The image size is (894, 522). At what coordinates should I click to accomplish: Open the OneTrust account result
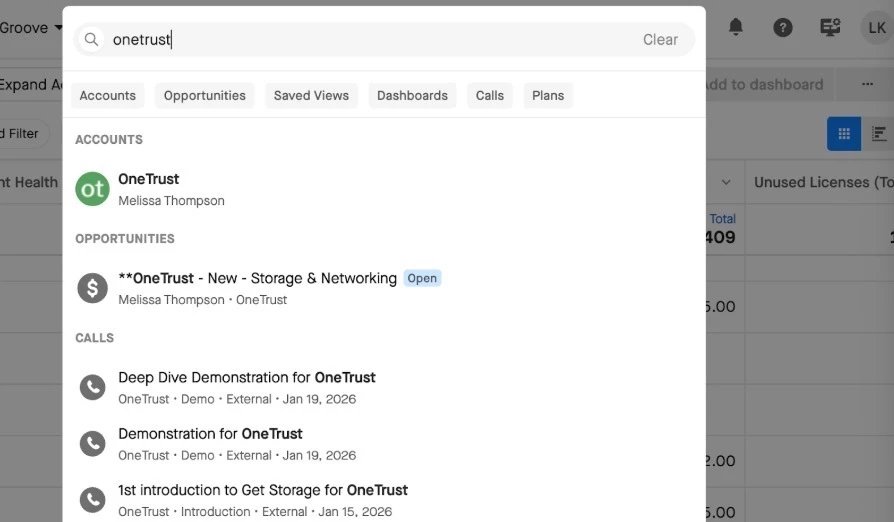click(x=384, y=189)
